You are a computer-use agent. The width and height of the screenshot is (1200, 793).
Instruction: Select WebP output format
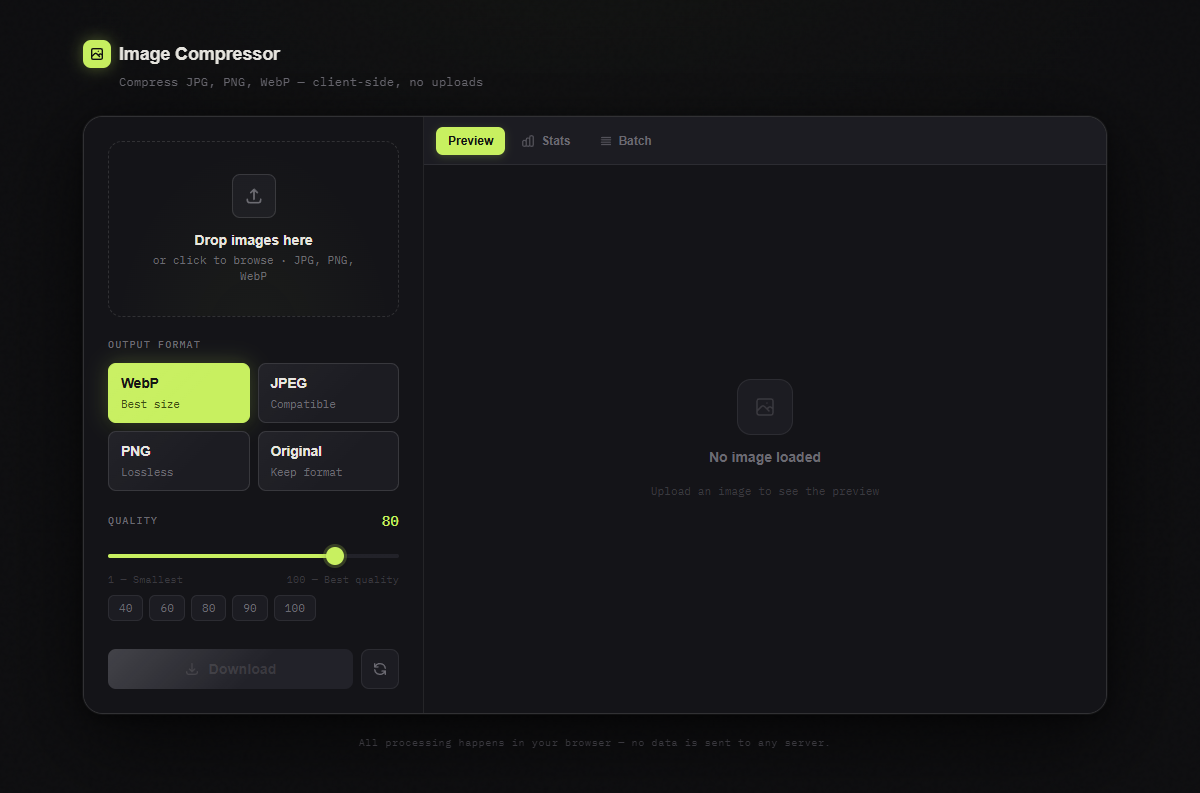coord(179,393)
